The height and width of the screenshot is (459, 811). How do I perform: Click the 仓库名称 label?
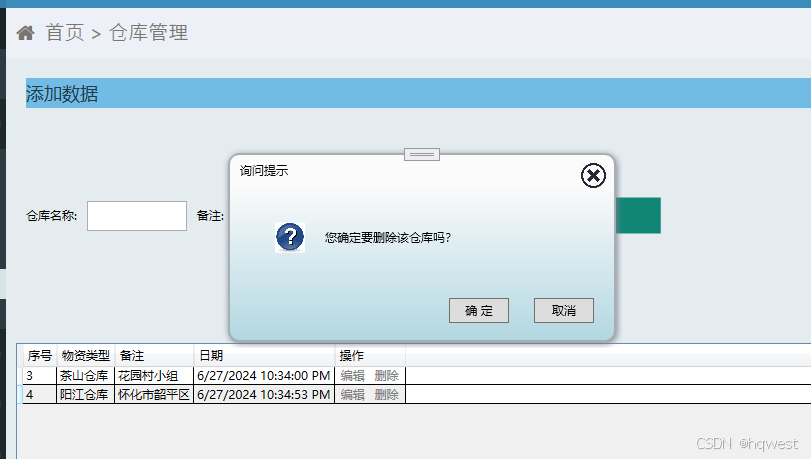click(51, 216)
